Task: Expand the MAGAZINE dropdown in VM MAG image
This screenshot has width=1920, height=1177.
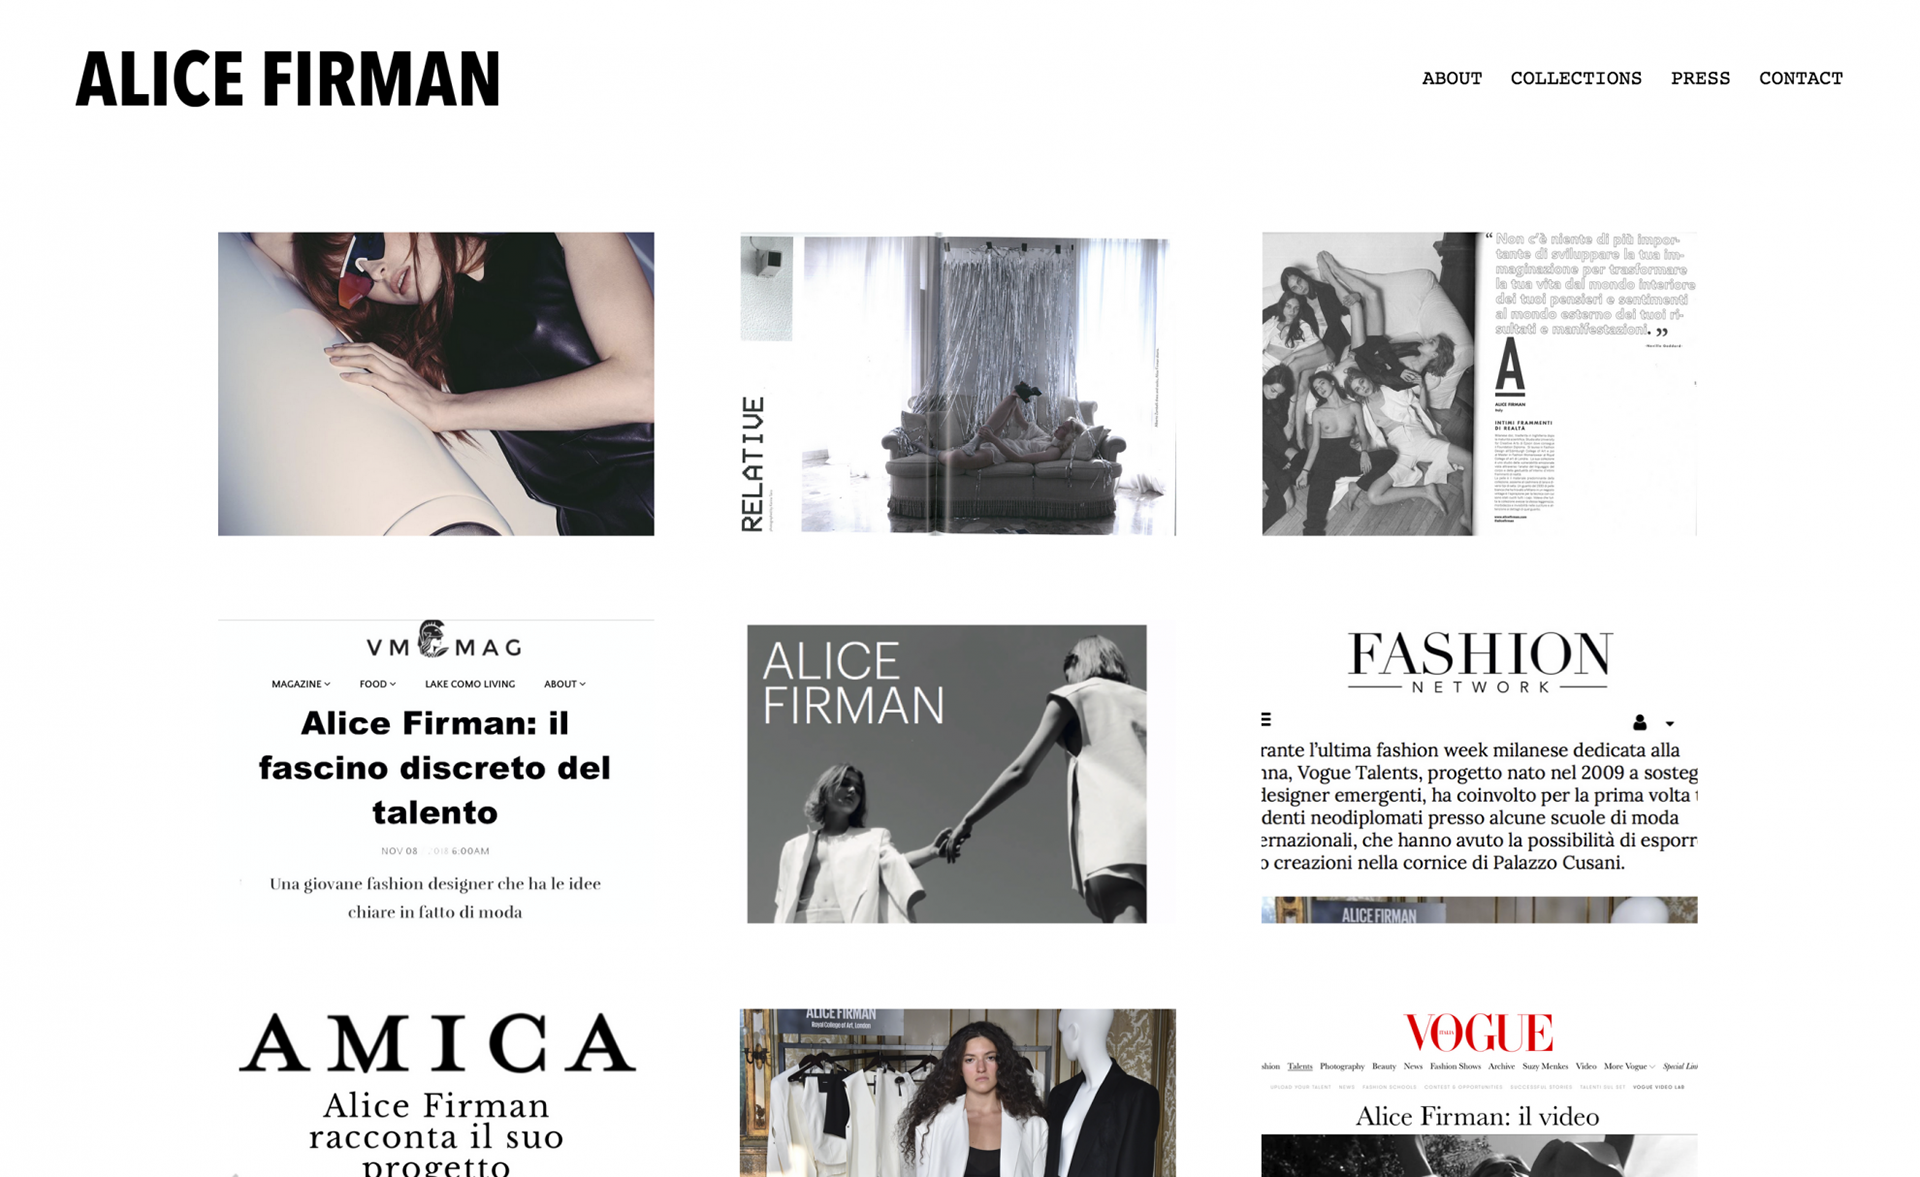Action: coord(301,684)
